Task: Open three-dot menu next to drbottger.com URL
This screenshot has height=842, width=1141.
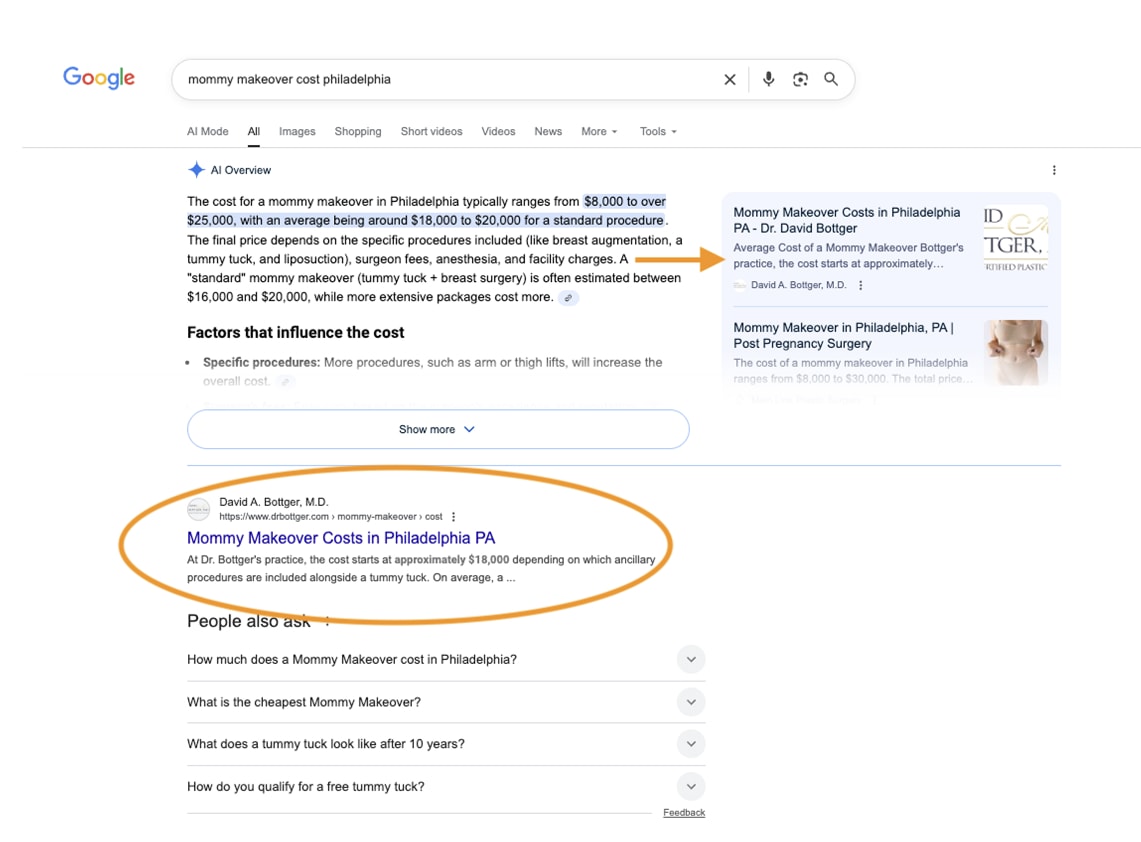Action: point(454,517)
